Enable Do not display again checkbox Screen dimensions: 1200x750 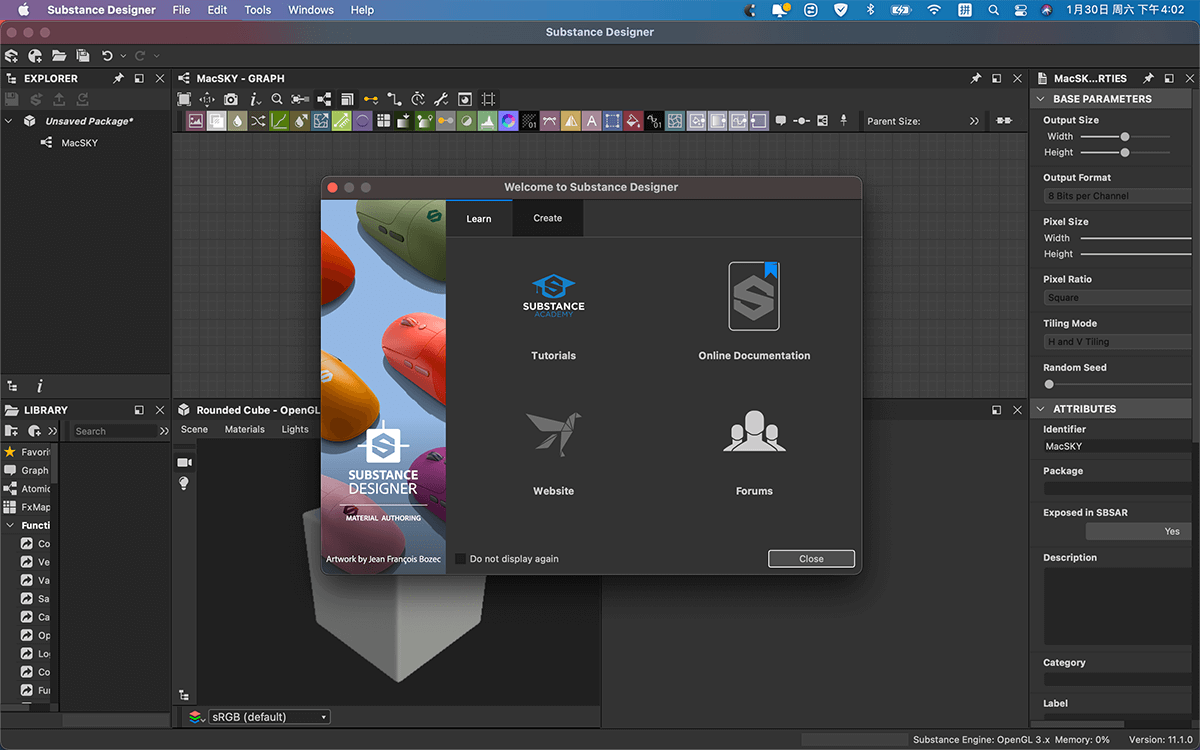(460, 559)
